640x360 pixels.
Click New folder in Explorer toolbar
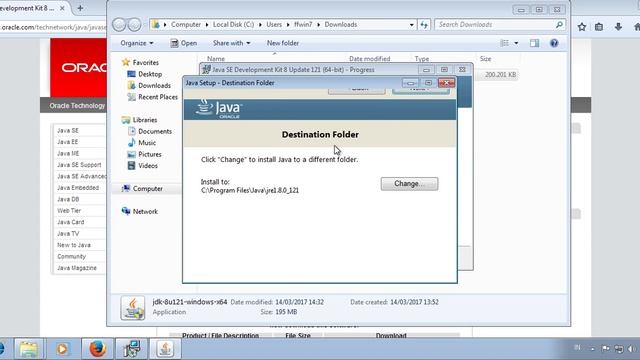[282, 43]
